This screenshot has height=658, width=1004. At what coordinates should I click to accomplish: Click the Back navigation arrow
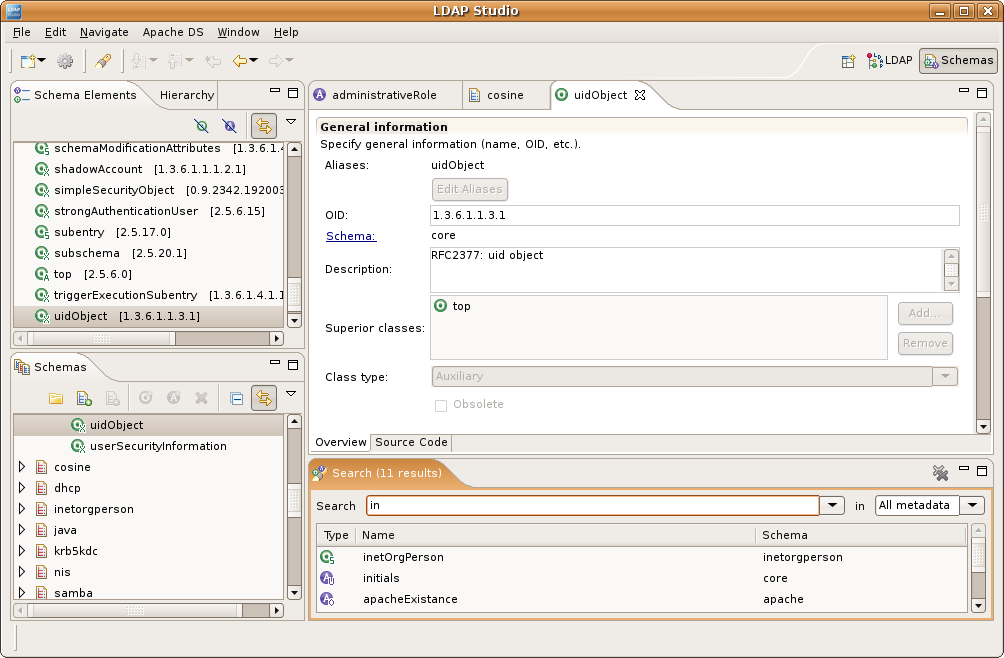[239, 61]
